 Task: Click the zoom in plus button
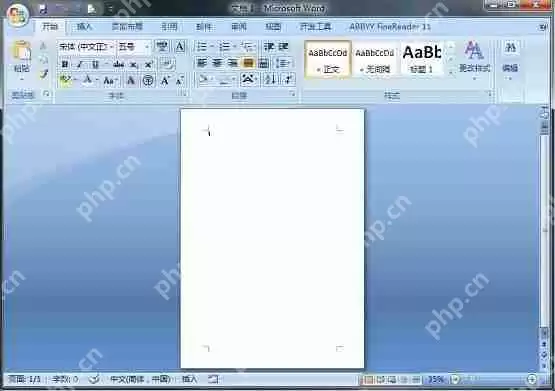(x=531, y=379)
